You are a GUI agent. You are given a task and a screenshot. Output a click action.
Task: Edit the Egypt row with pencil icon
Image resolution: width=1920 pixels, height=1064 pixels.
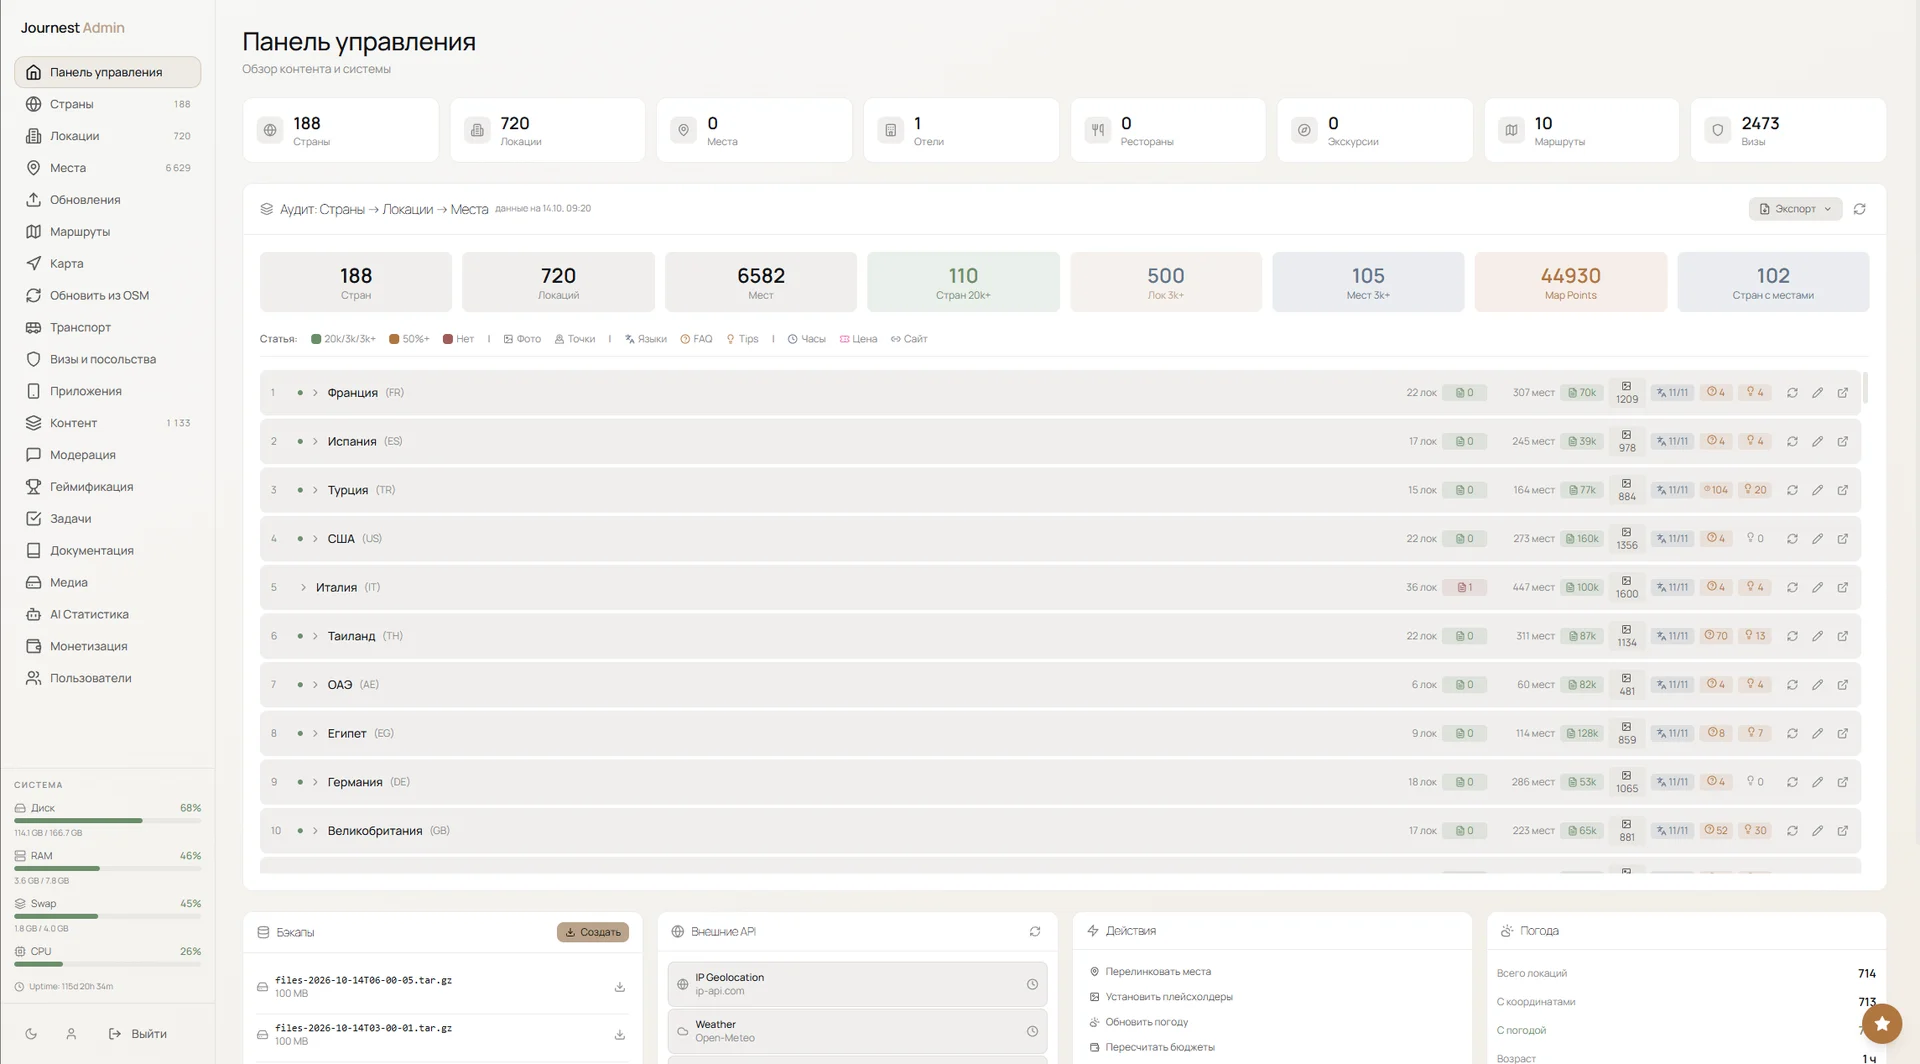[x=1817, y=733]
